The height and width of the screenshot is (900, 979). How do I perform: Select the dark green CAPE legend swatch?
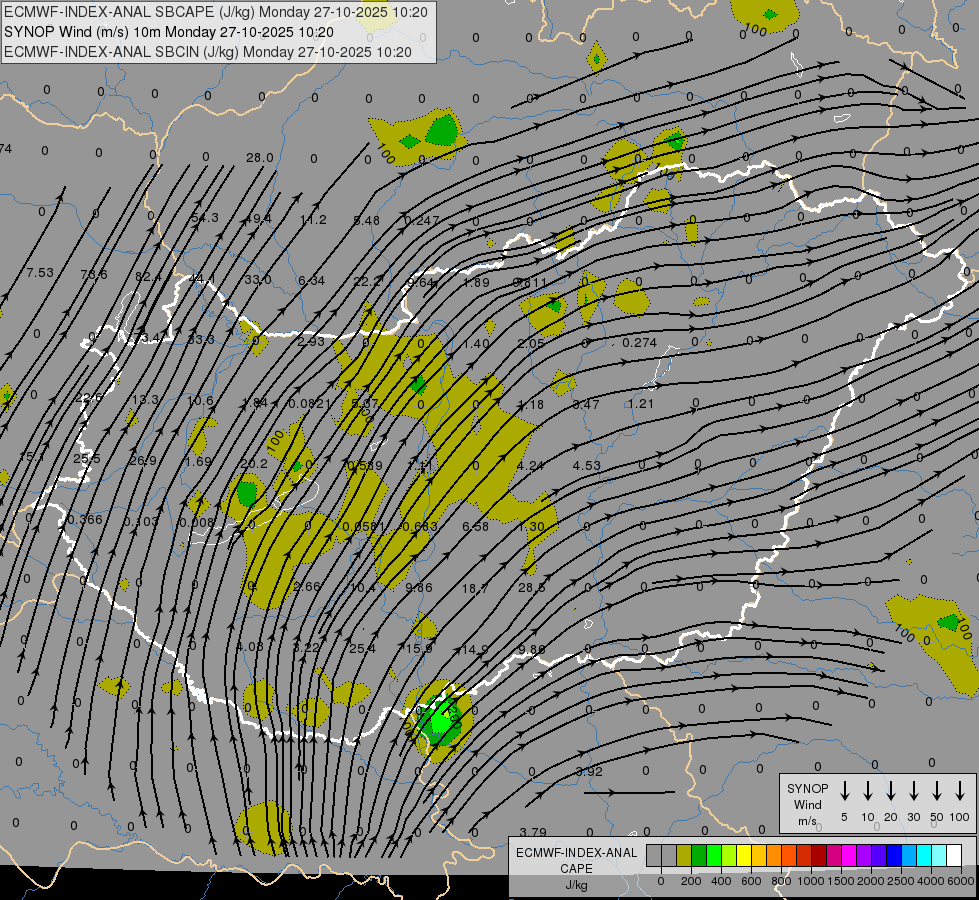coord(699,856)
